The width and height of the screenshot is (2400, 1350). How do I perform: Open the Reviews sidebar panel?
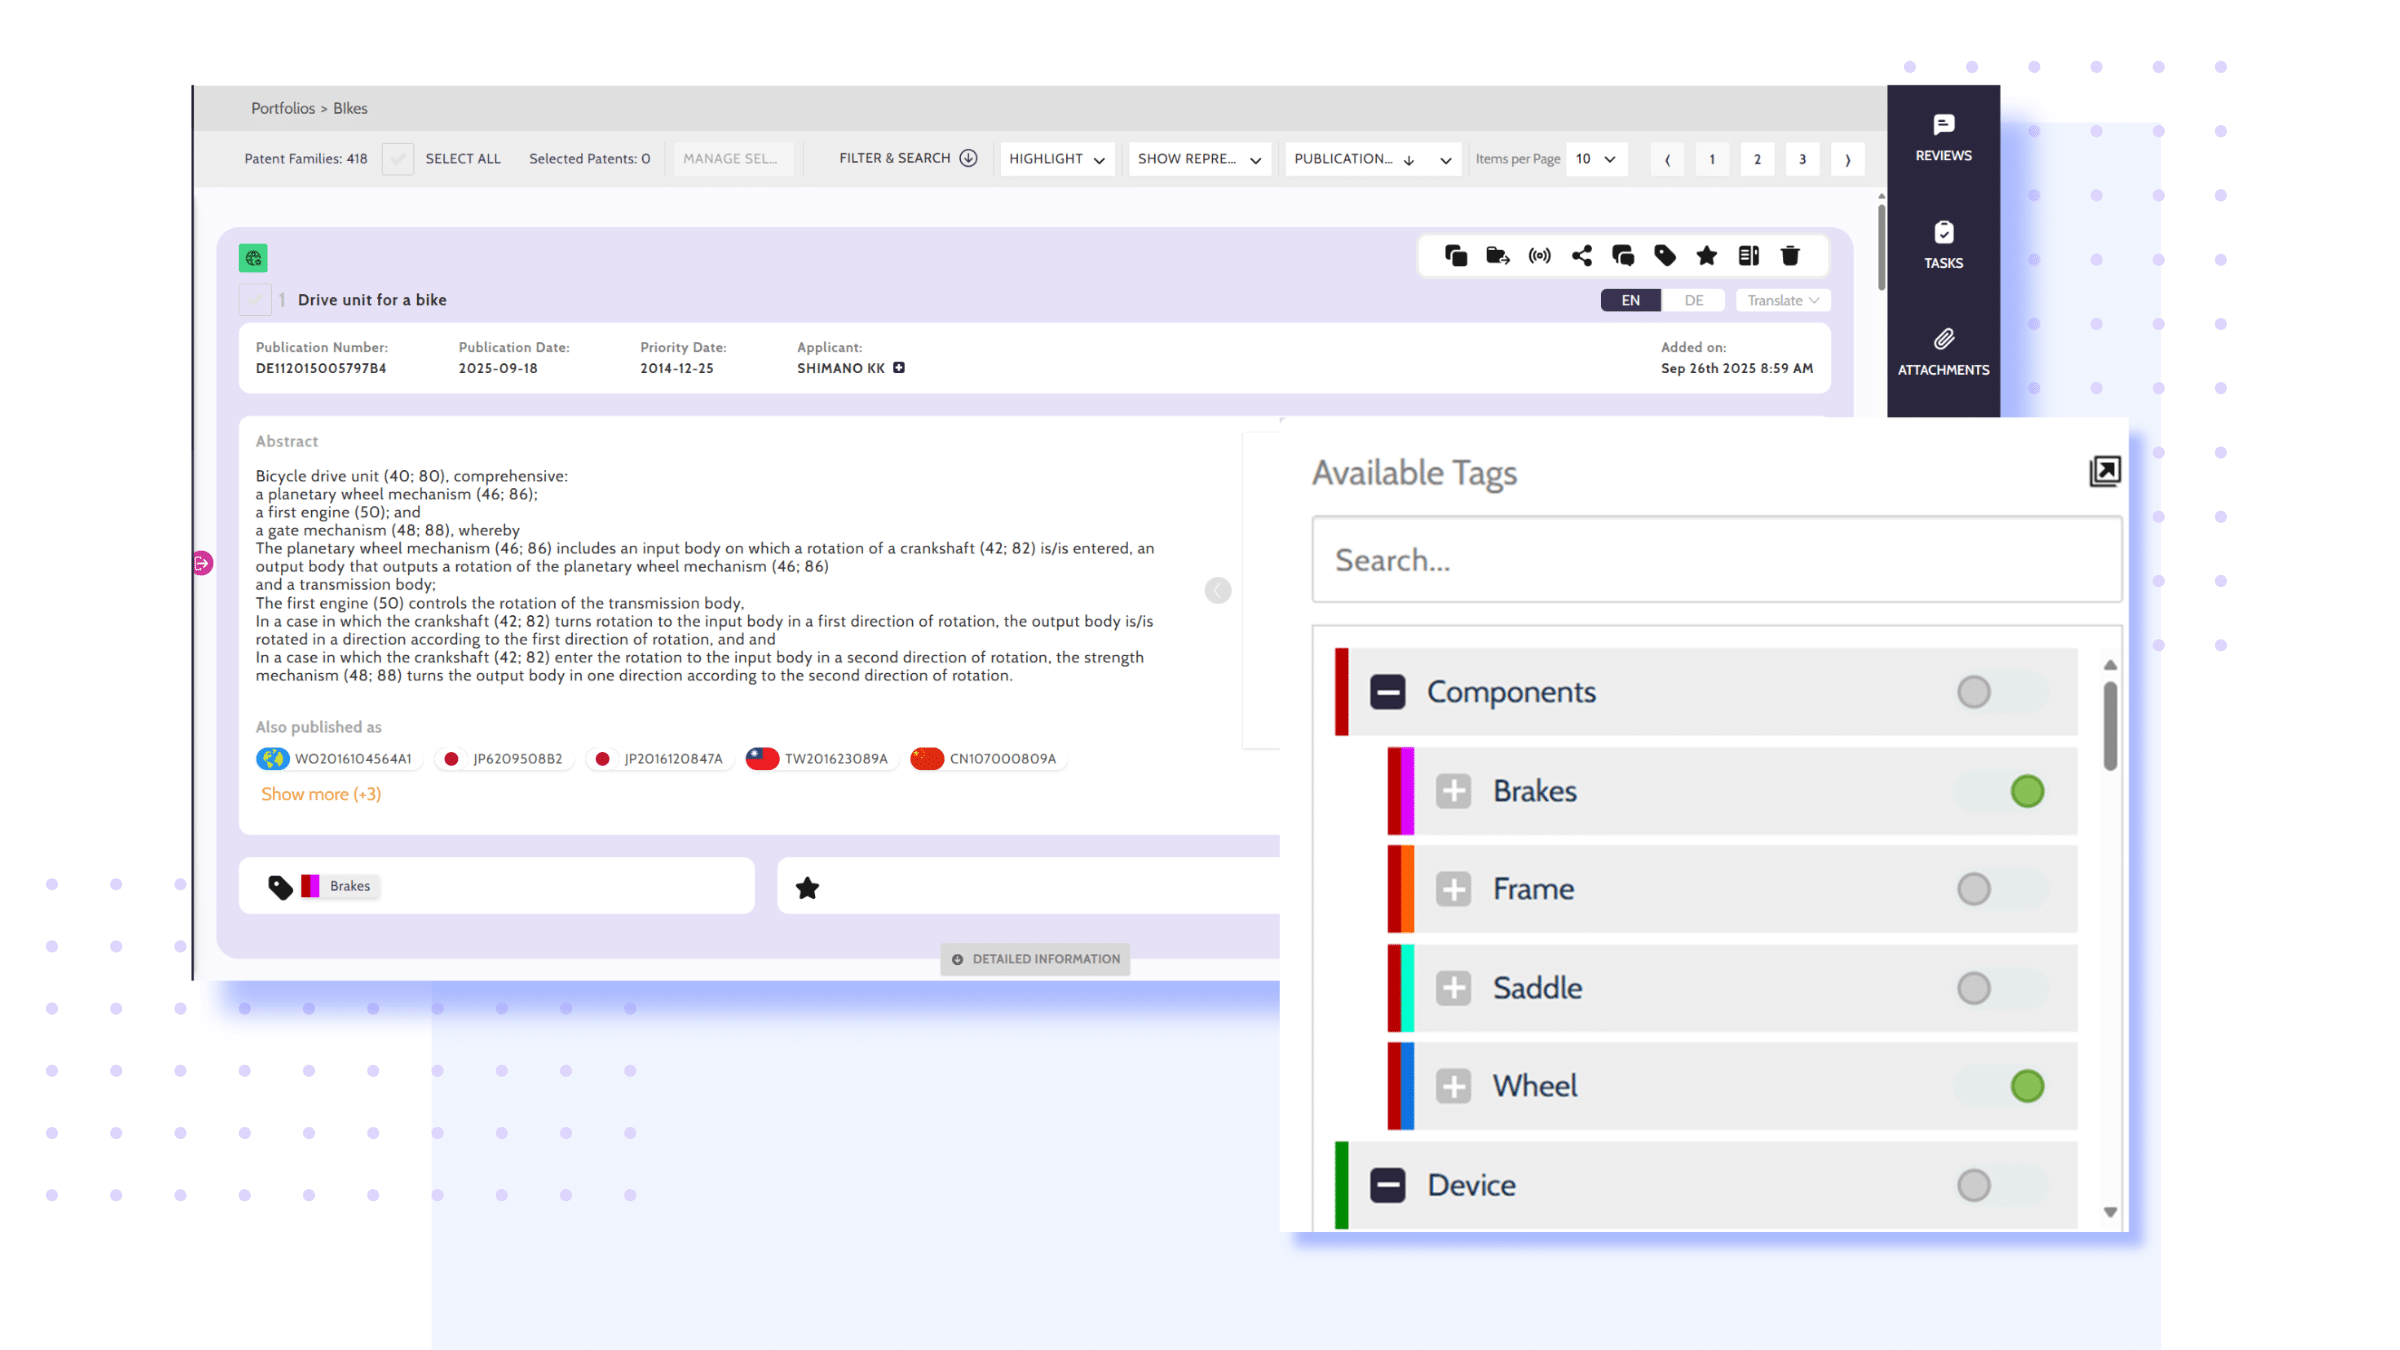[1943, 137]
